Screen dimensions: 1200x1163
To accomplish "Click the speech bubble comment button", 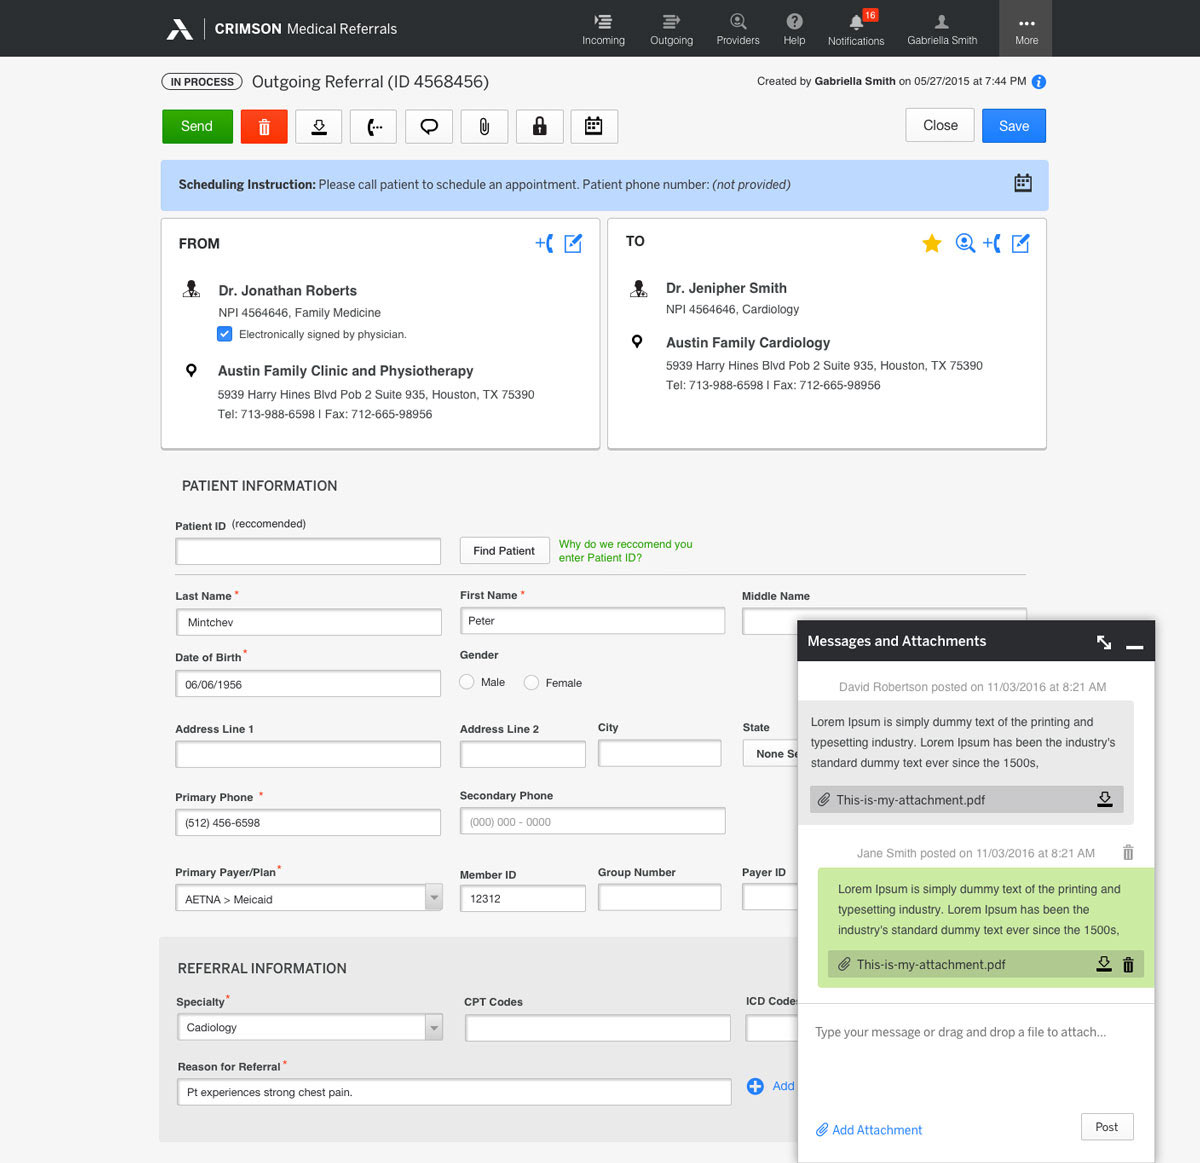I will click(429, 127).
